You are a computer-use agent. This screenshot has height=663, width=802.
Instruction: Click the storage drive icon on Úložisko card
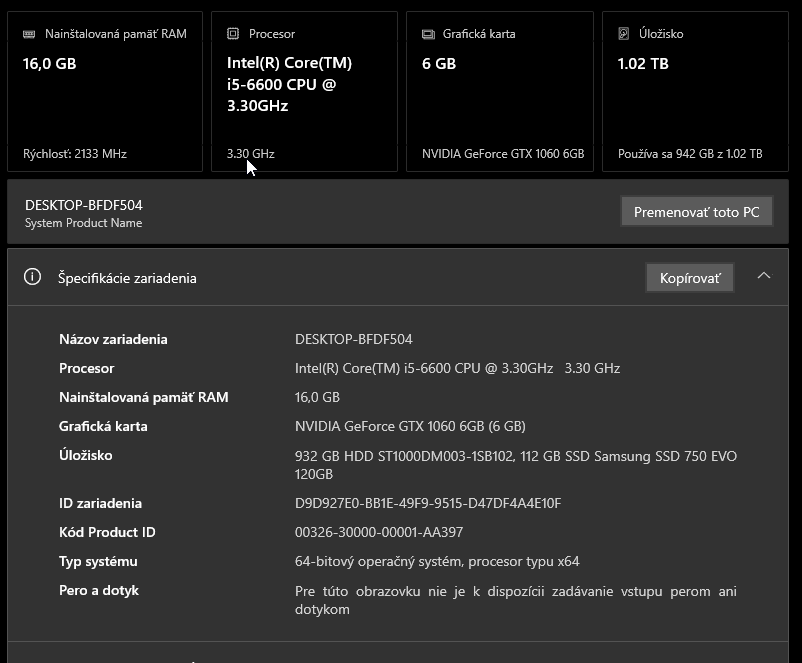pos(625,33)
